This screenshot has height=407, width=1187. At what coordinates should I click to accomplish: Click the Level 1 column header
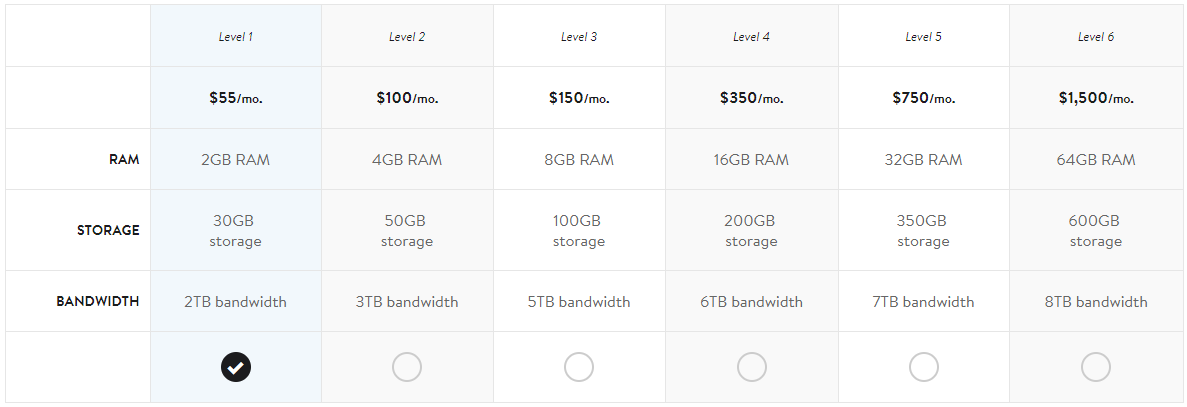click(x=236, y=37)
